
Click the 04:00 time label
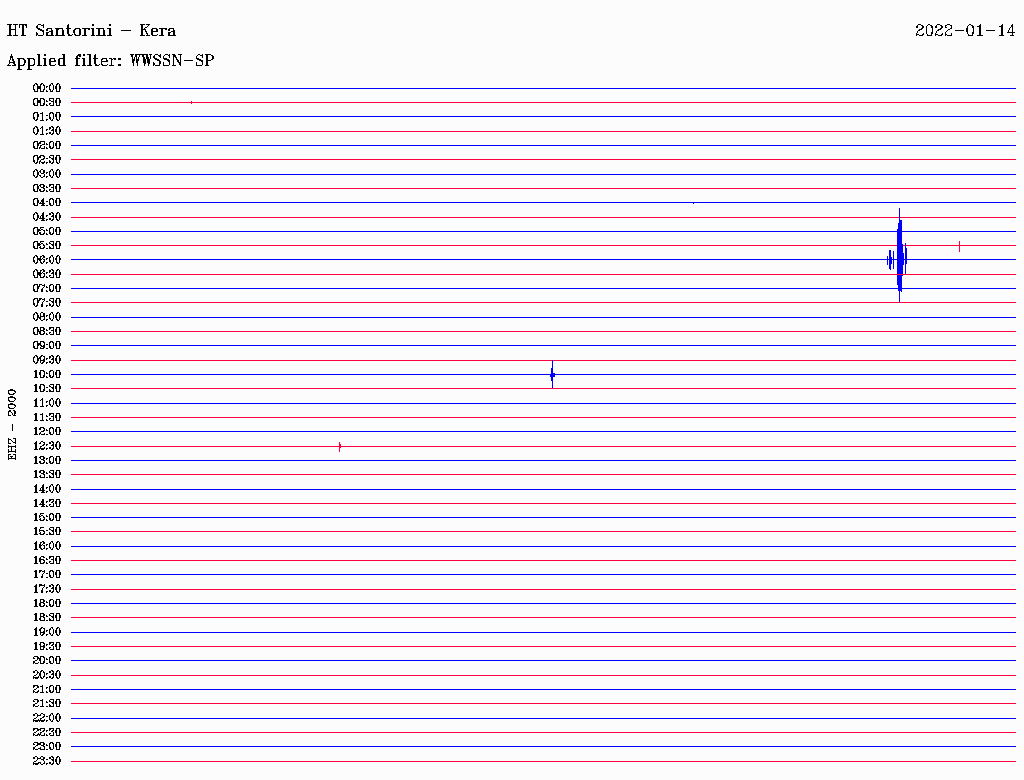(47, 203)
